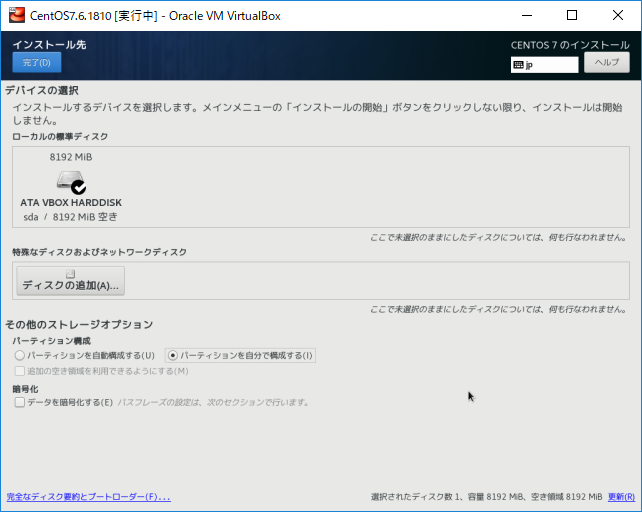642x512 pixels.
Task: Open the ヘルプ help button
Action: pyautogui.click(x=606, y=63)
